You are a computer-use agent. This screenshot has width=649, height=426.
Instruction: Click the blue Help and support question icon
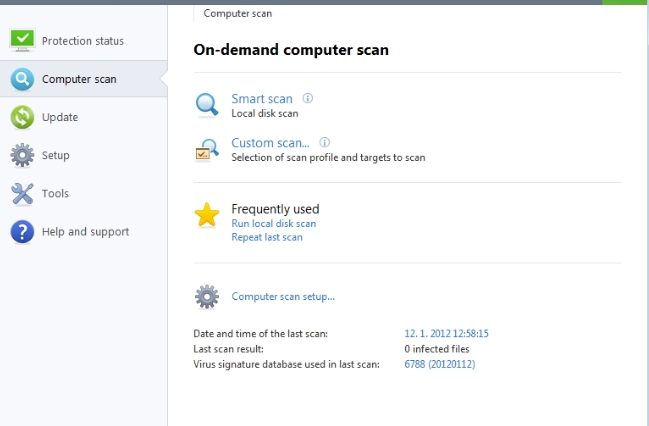[23, 232]
